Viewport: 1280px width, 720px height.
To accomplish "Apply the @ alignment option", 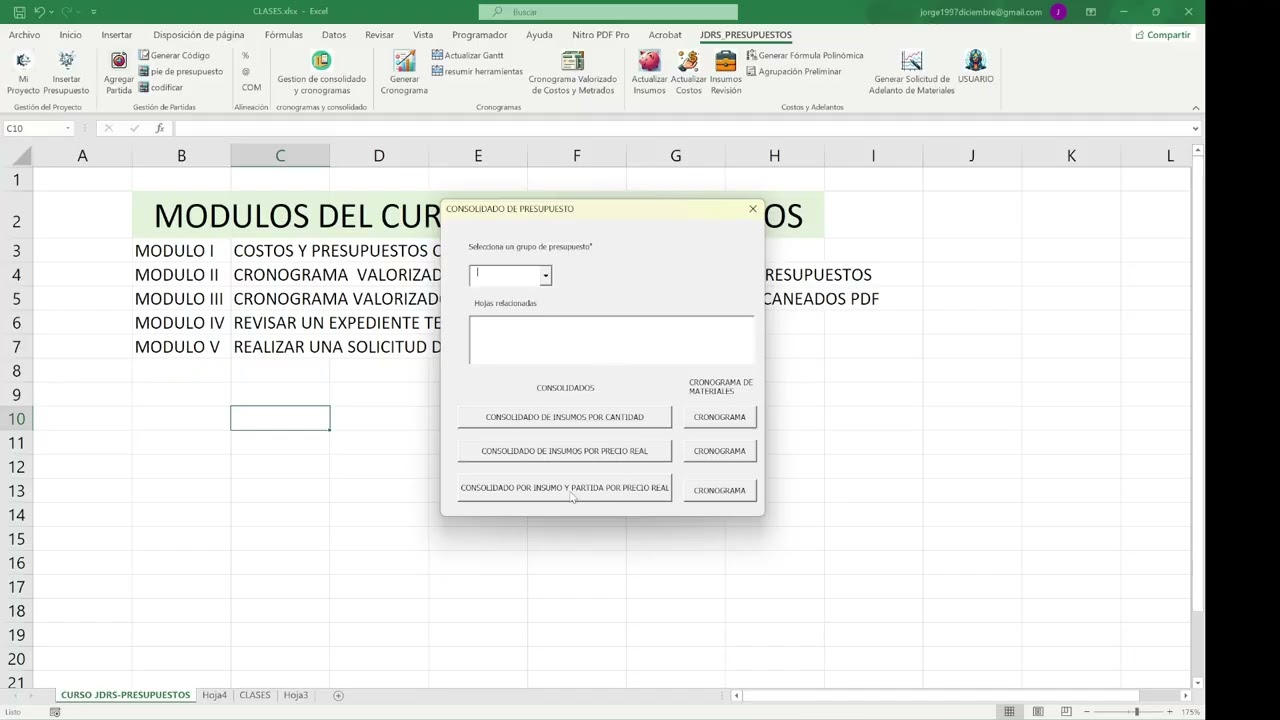I will click(x=246, y=72).
